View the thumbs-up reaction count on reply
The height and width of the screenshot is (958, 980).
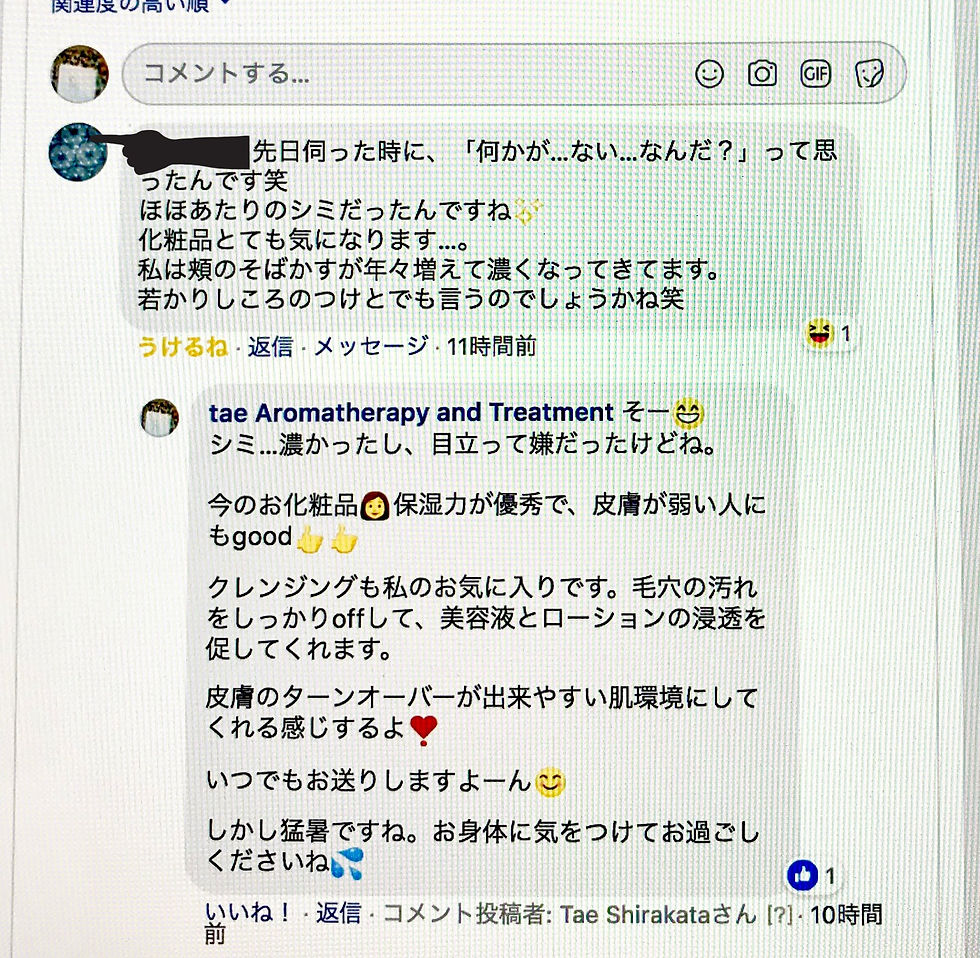tap(811, 875)
